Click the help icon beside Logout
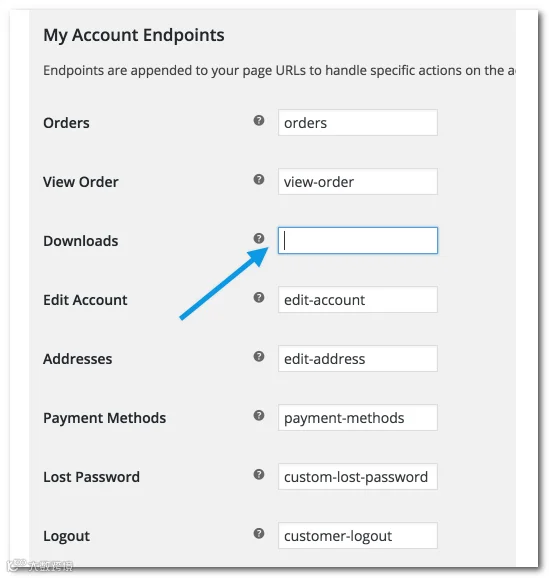 (259, 533)
